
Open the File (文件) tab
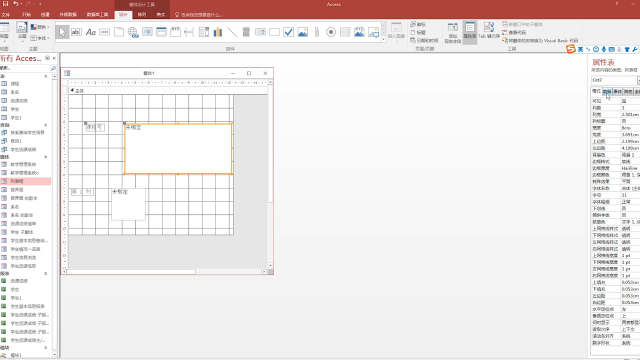coord(6,14)
